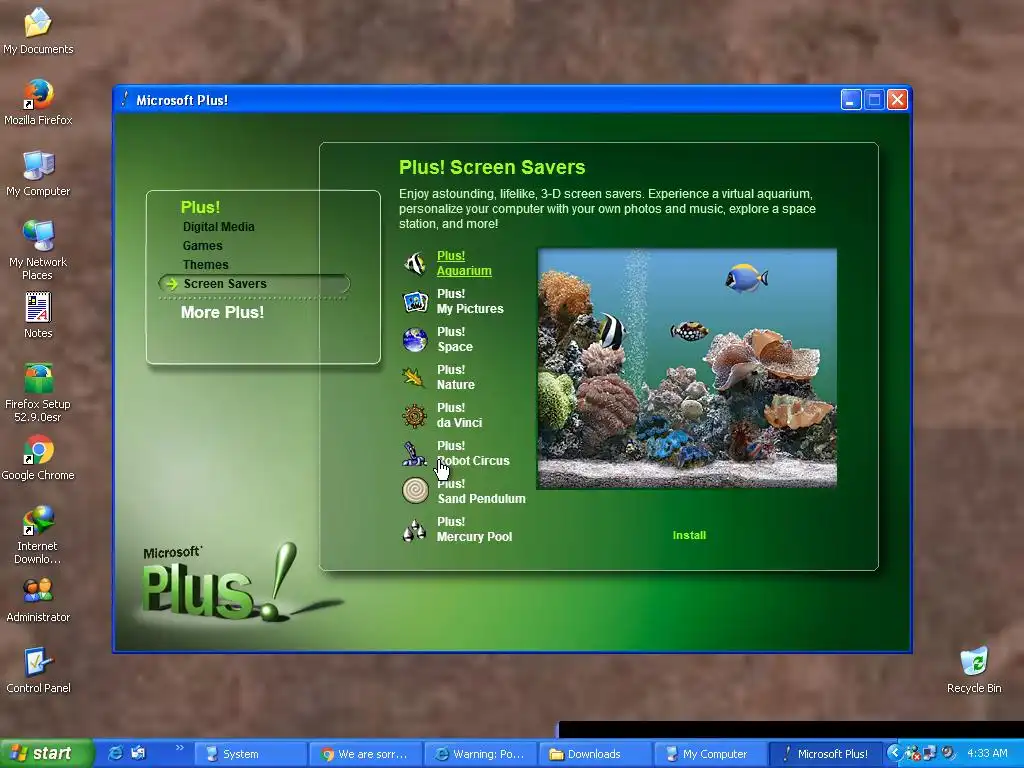Close the Microsoft Plus! window
This screenshot has height=768, width=1024.
coord(897,100)
